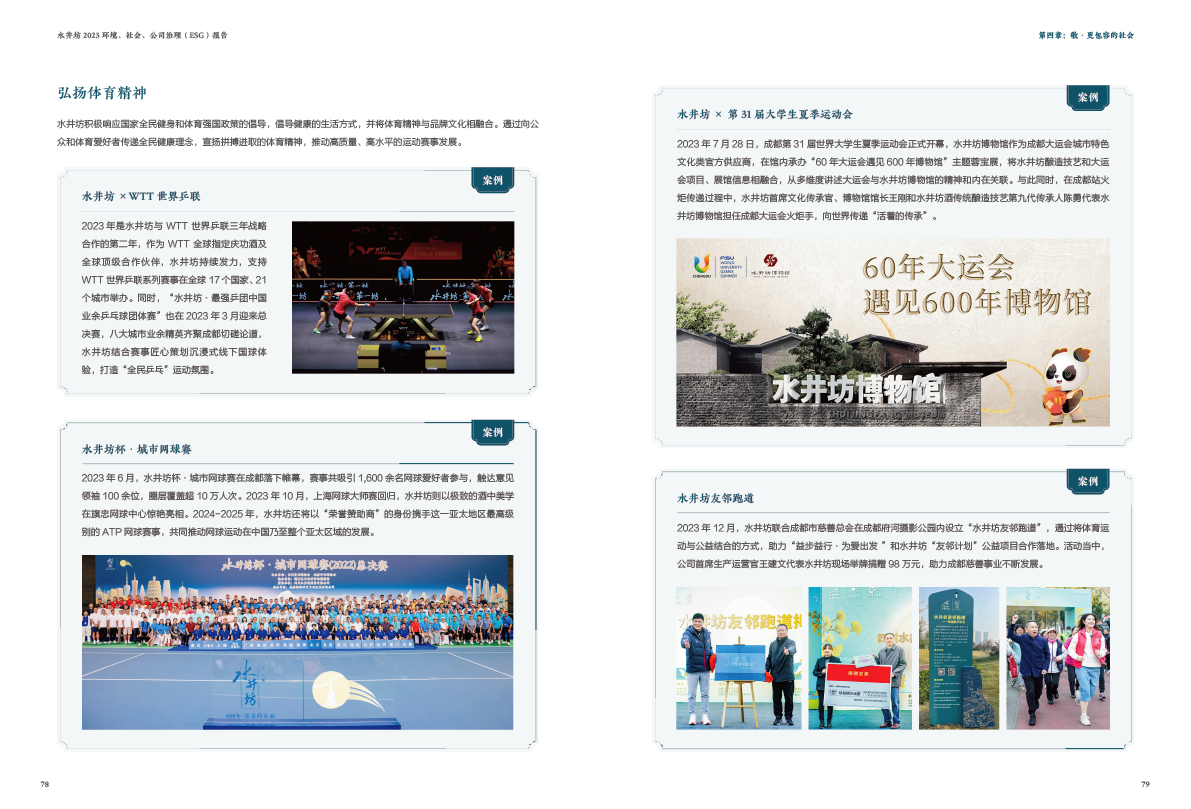Open the photo of people walking on the runway

[x=1057, y=657]
